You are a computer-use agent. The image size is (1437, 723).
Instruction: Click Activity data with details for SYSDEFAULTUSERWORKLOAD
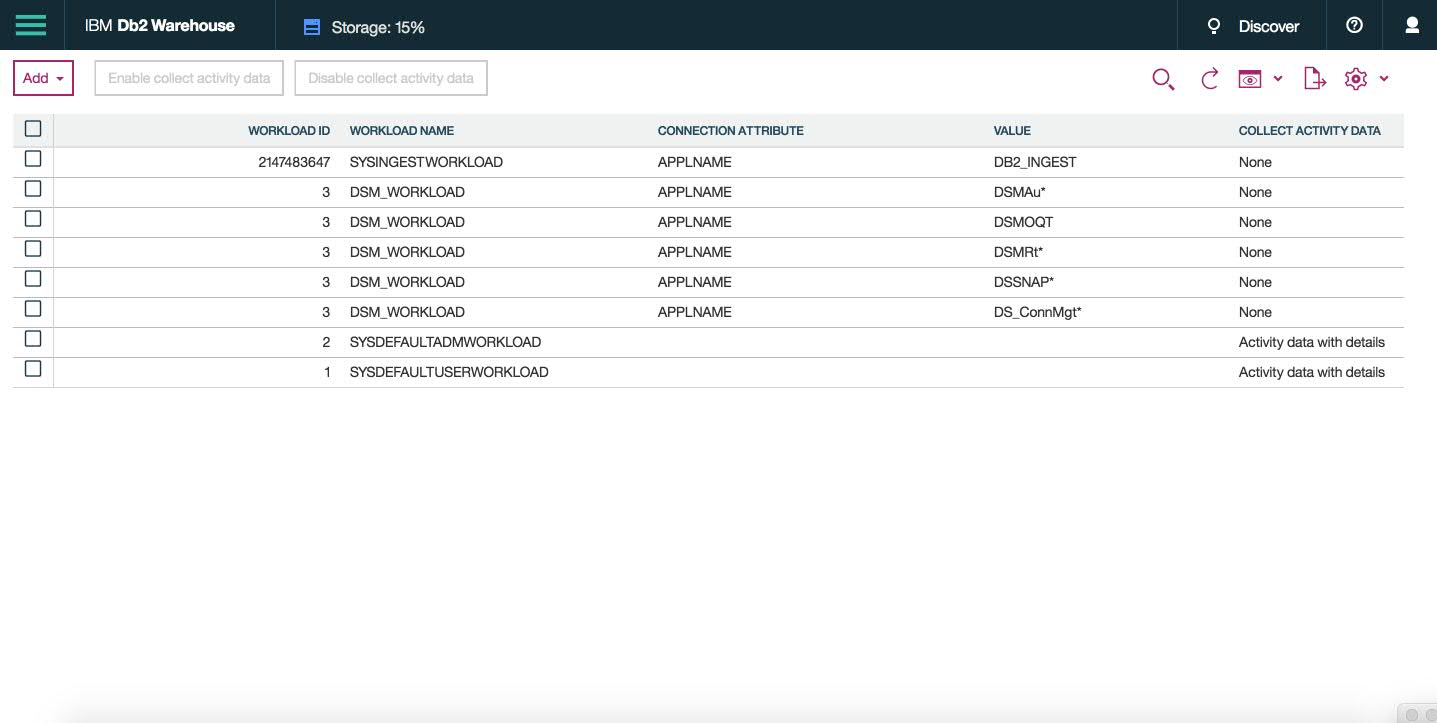[x=1312, y=372]
